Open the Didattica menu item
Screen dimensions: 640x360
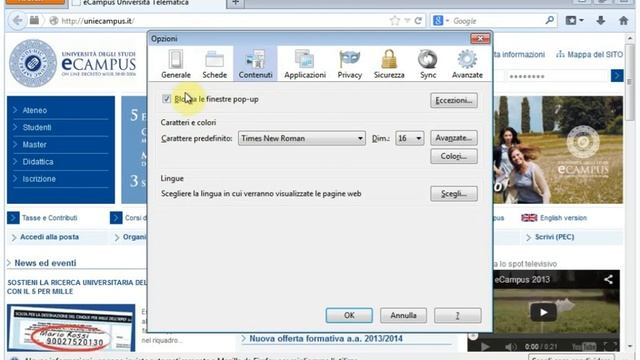pos(38,162)
